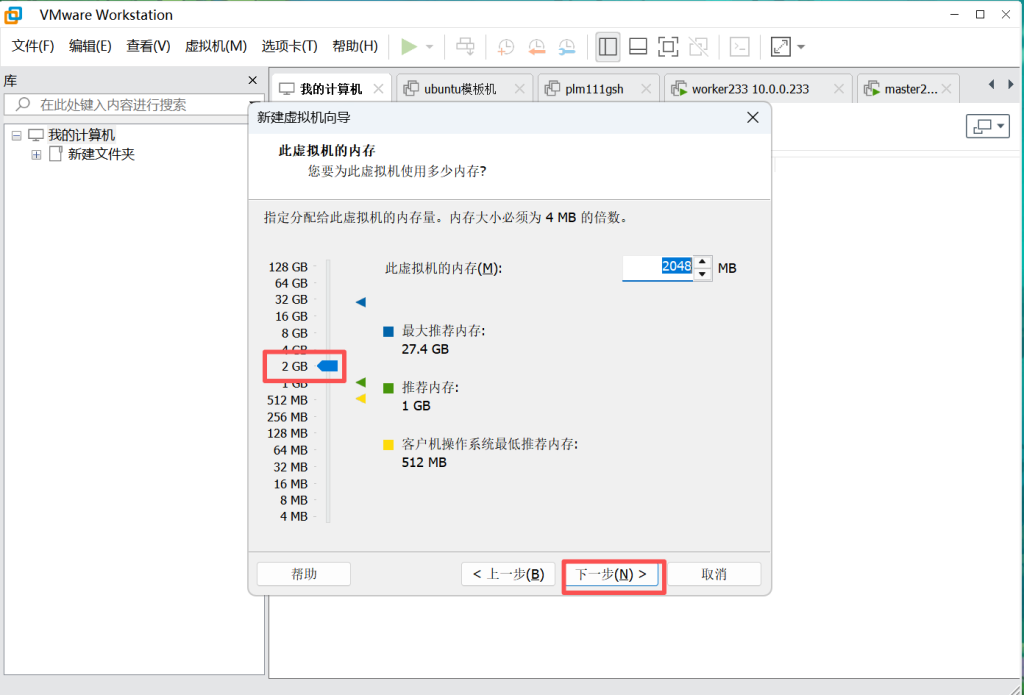This screenshot has height=695, width=1024.
Task: Open the stretch guest dropdown arrow
Action: click(x=801, y=47)
